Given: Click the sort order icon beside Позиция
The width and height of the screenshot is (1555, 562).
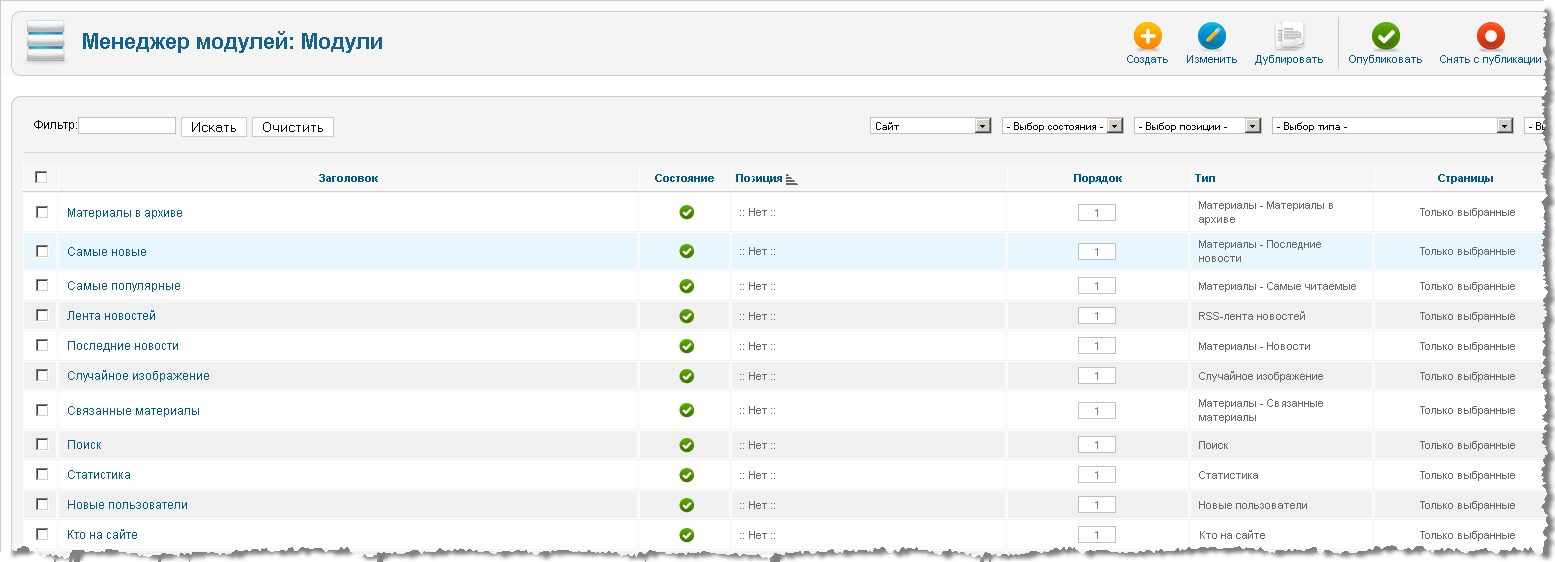Looking at the screenshot, I should tap(792, 179).
